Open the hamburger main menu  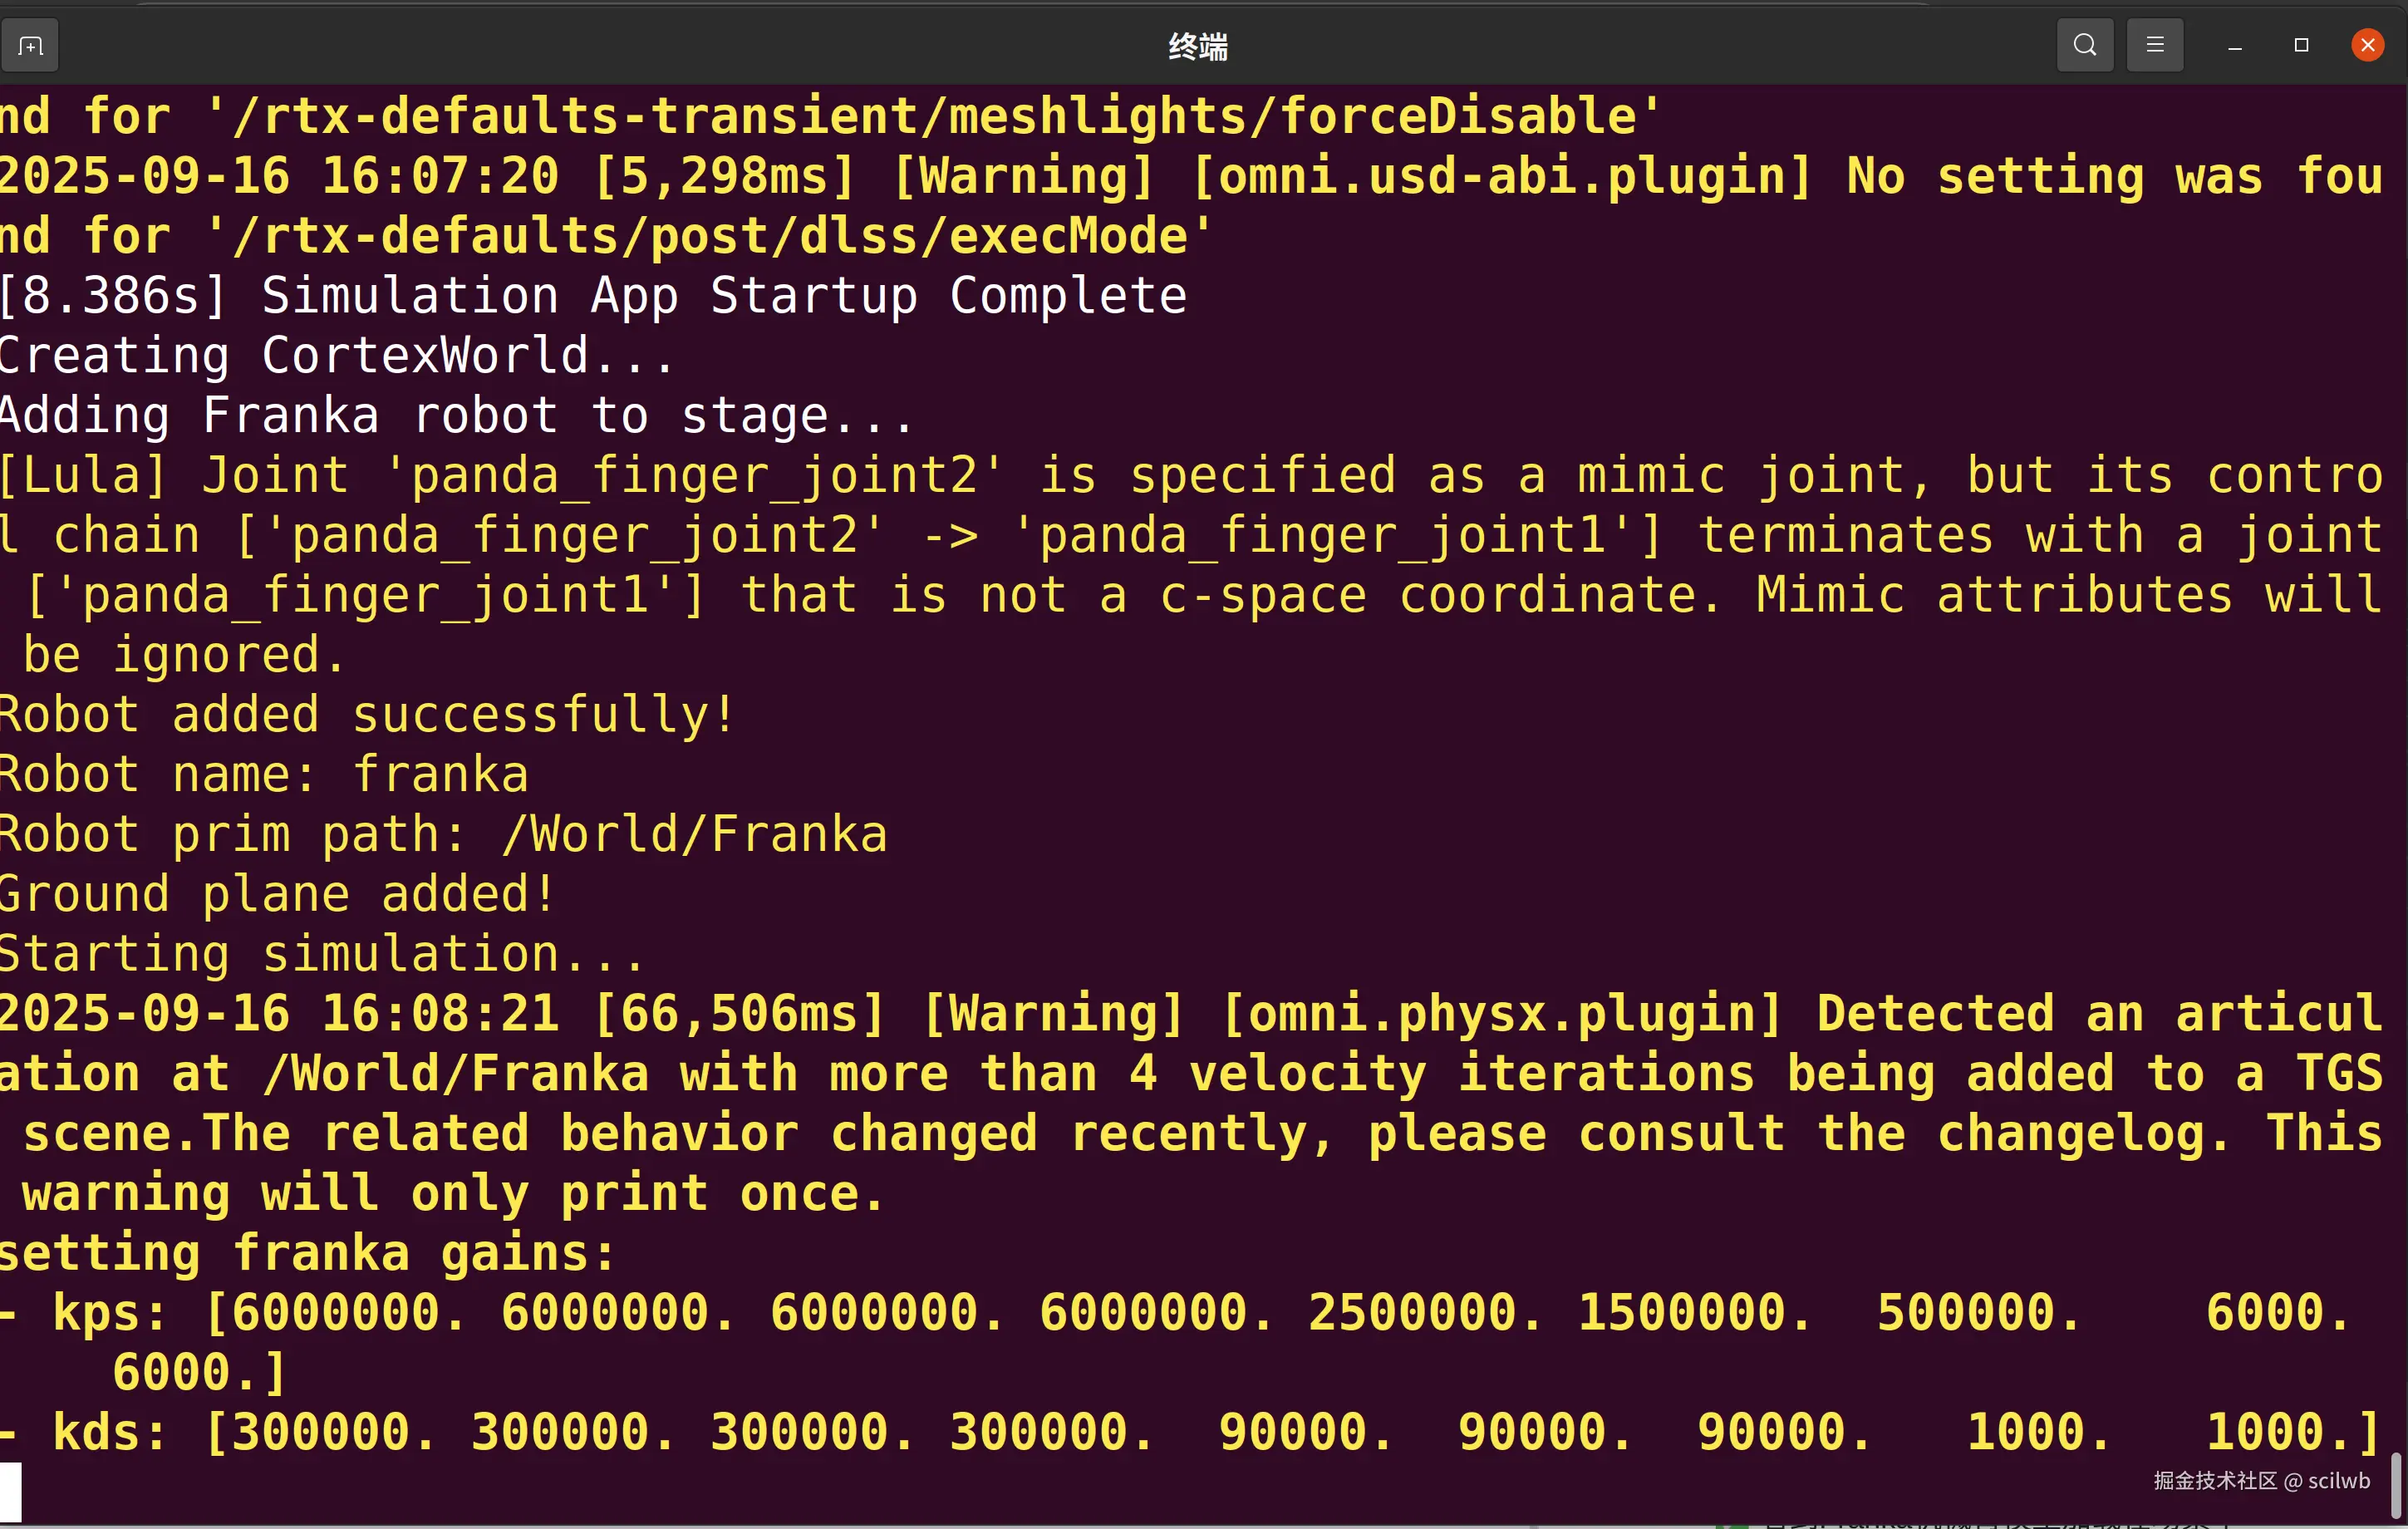click(x=2154, y=45)
